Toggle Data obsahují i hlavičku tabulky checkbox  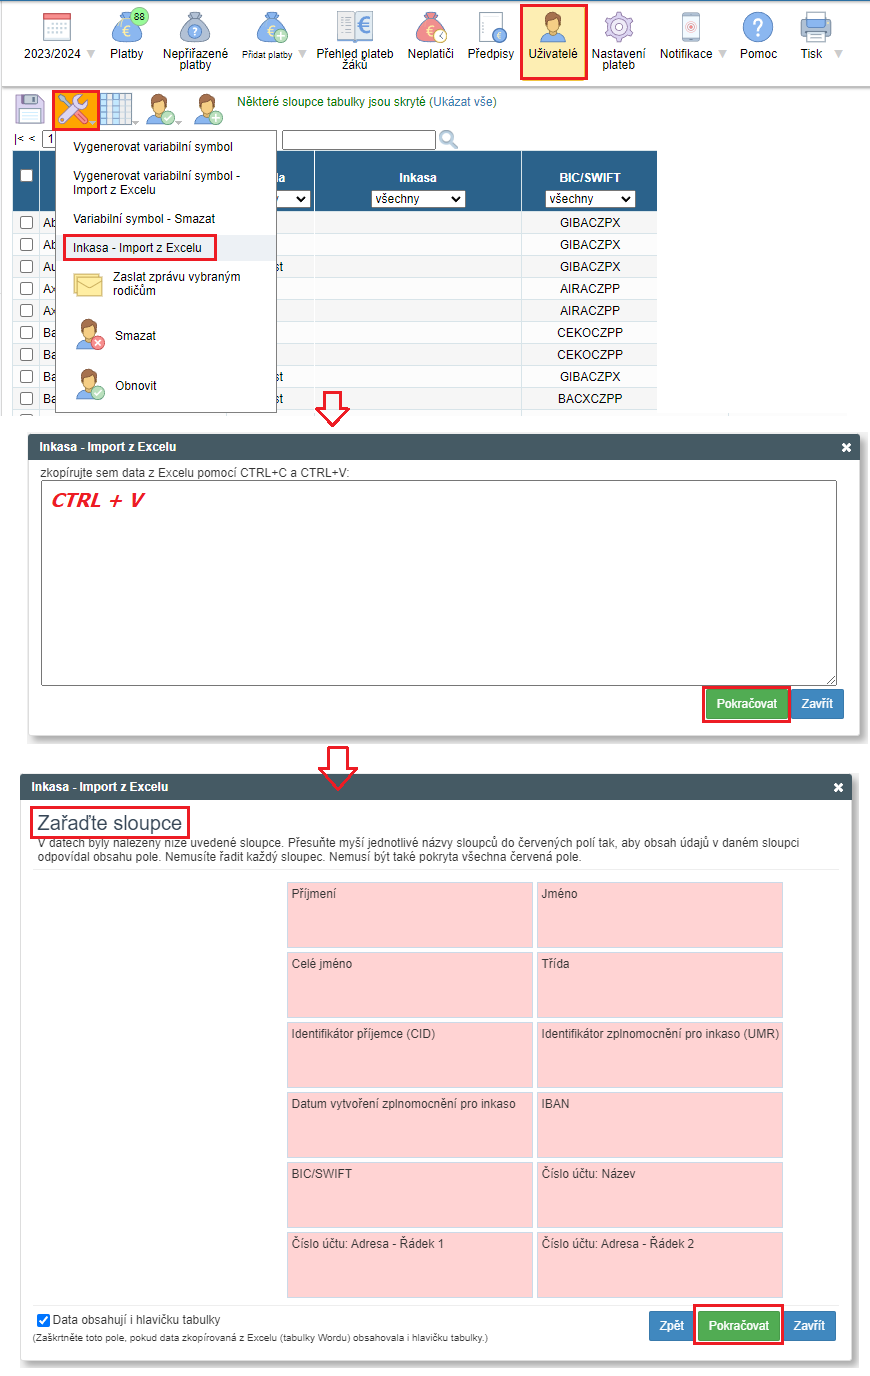tap(43, 1320)
